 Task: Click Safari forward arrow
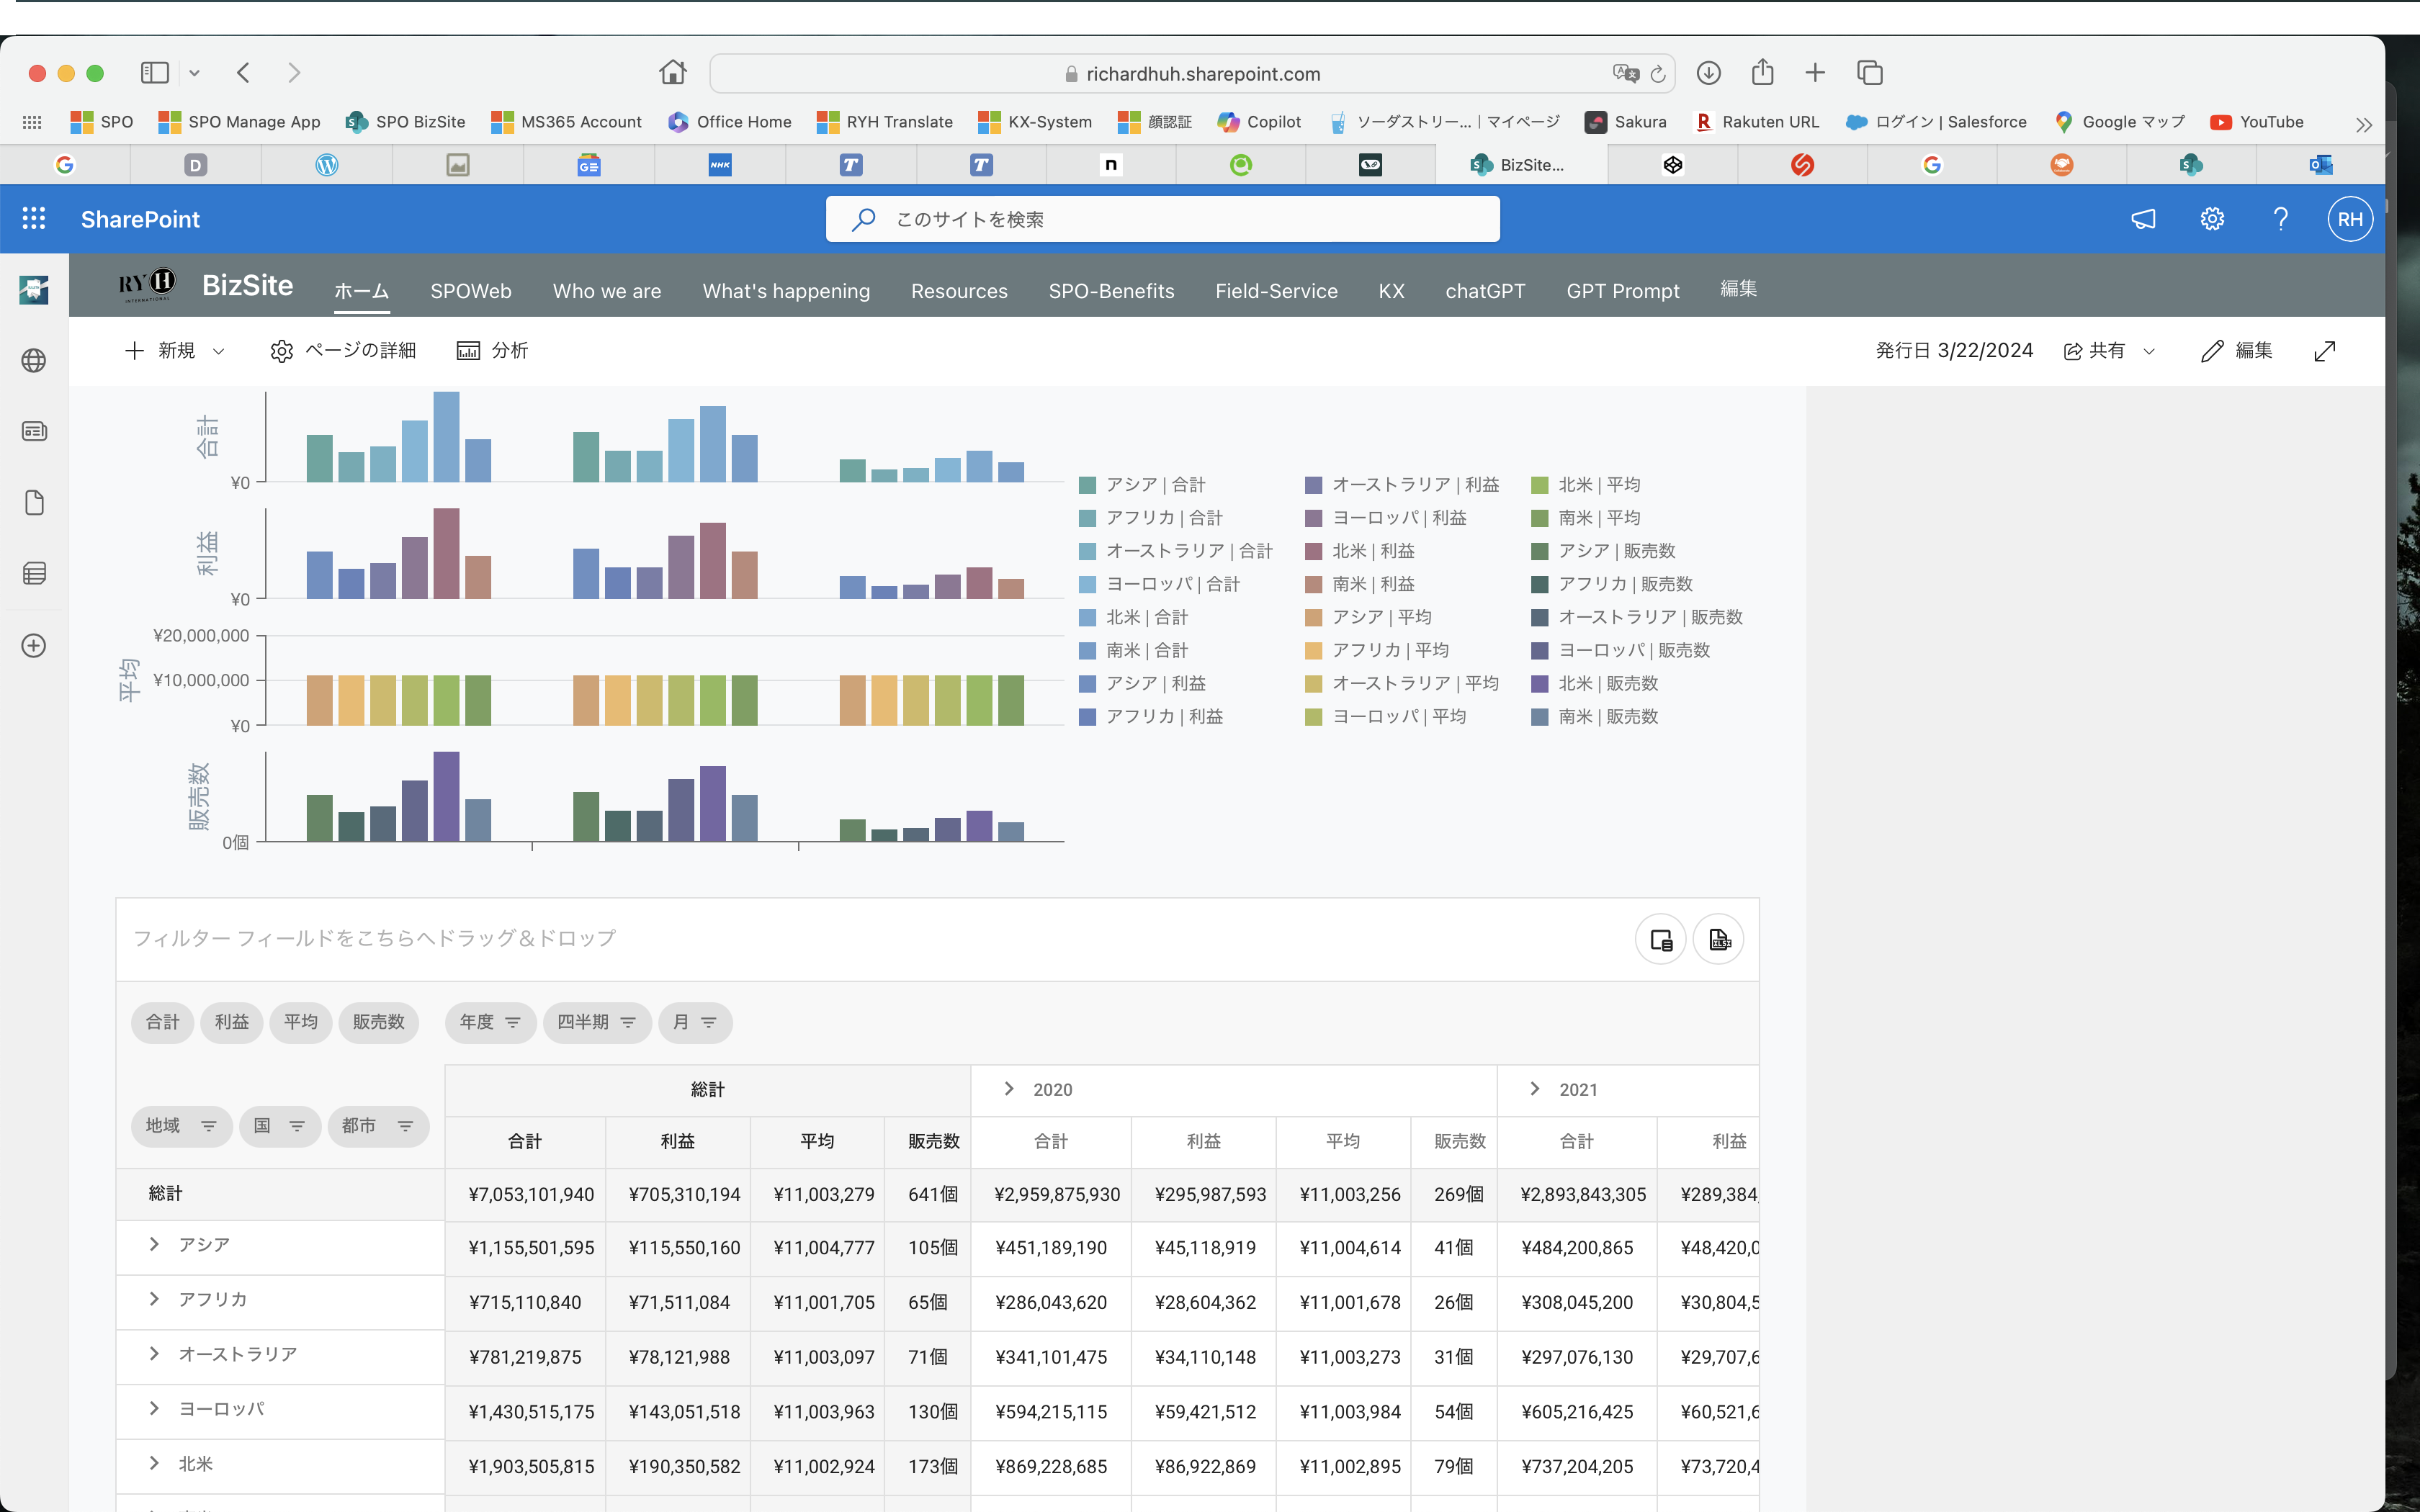pyautogui.click(x=293, y=72)
